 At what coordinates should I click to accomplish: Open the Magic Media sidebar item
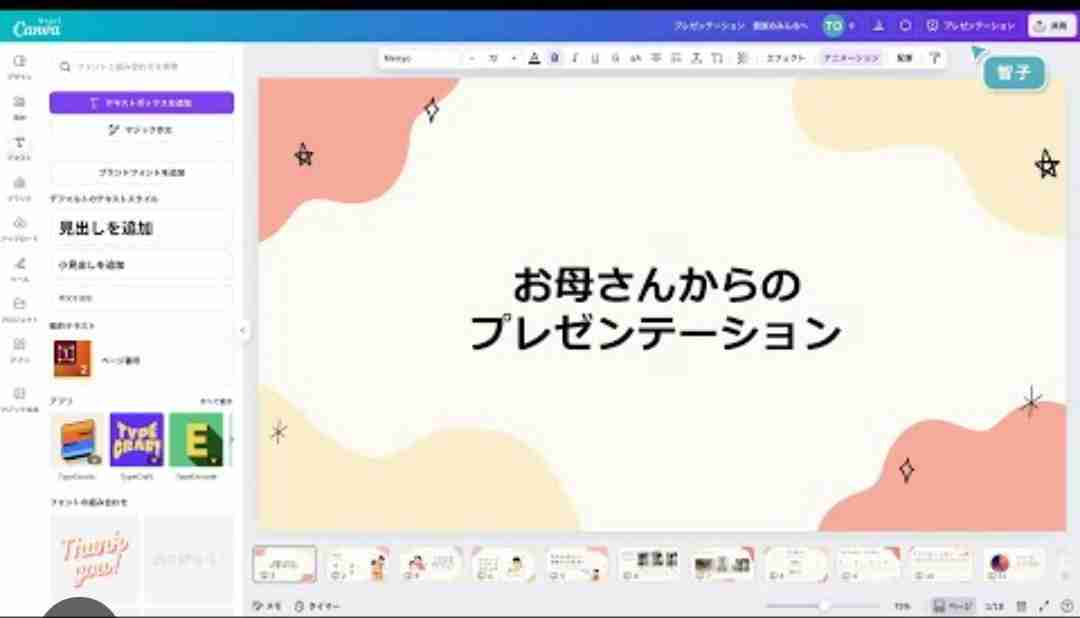19,399
